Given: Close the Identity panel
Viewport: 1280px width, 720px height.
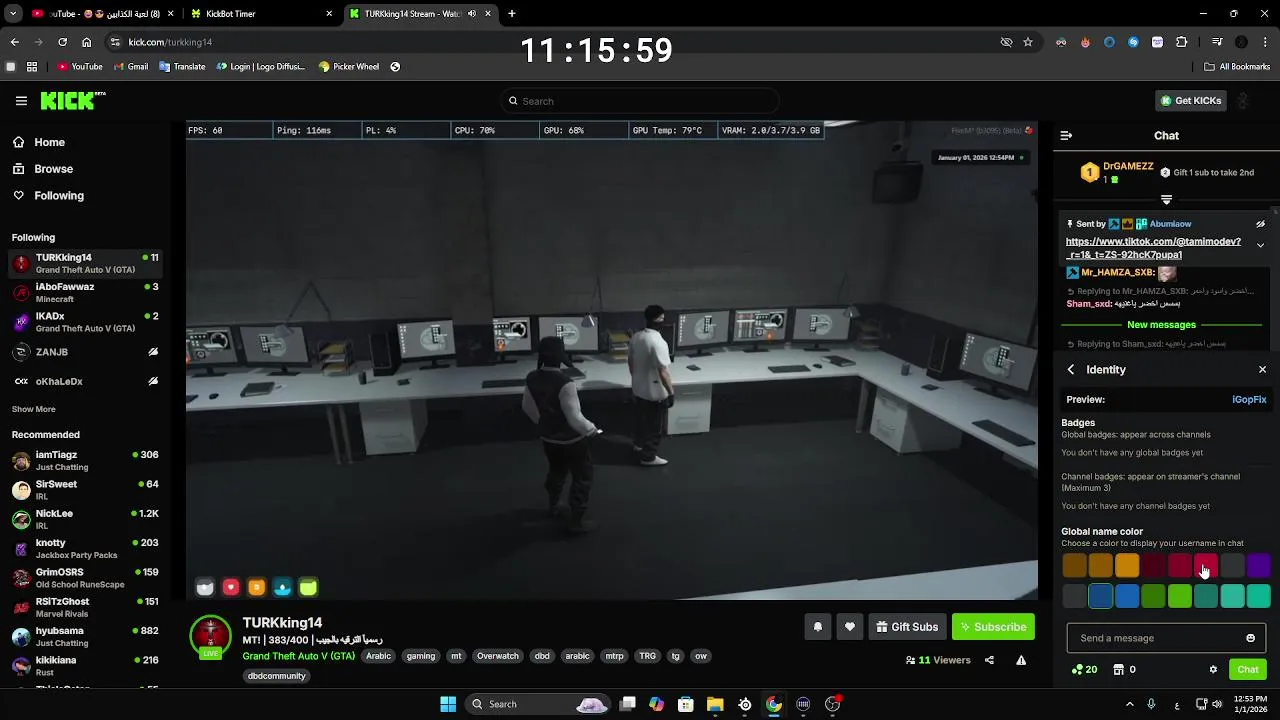Looking at the screenshot, I should (x=1262, y=370).
